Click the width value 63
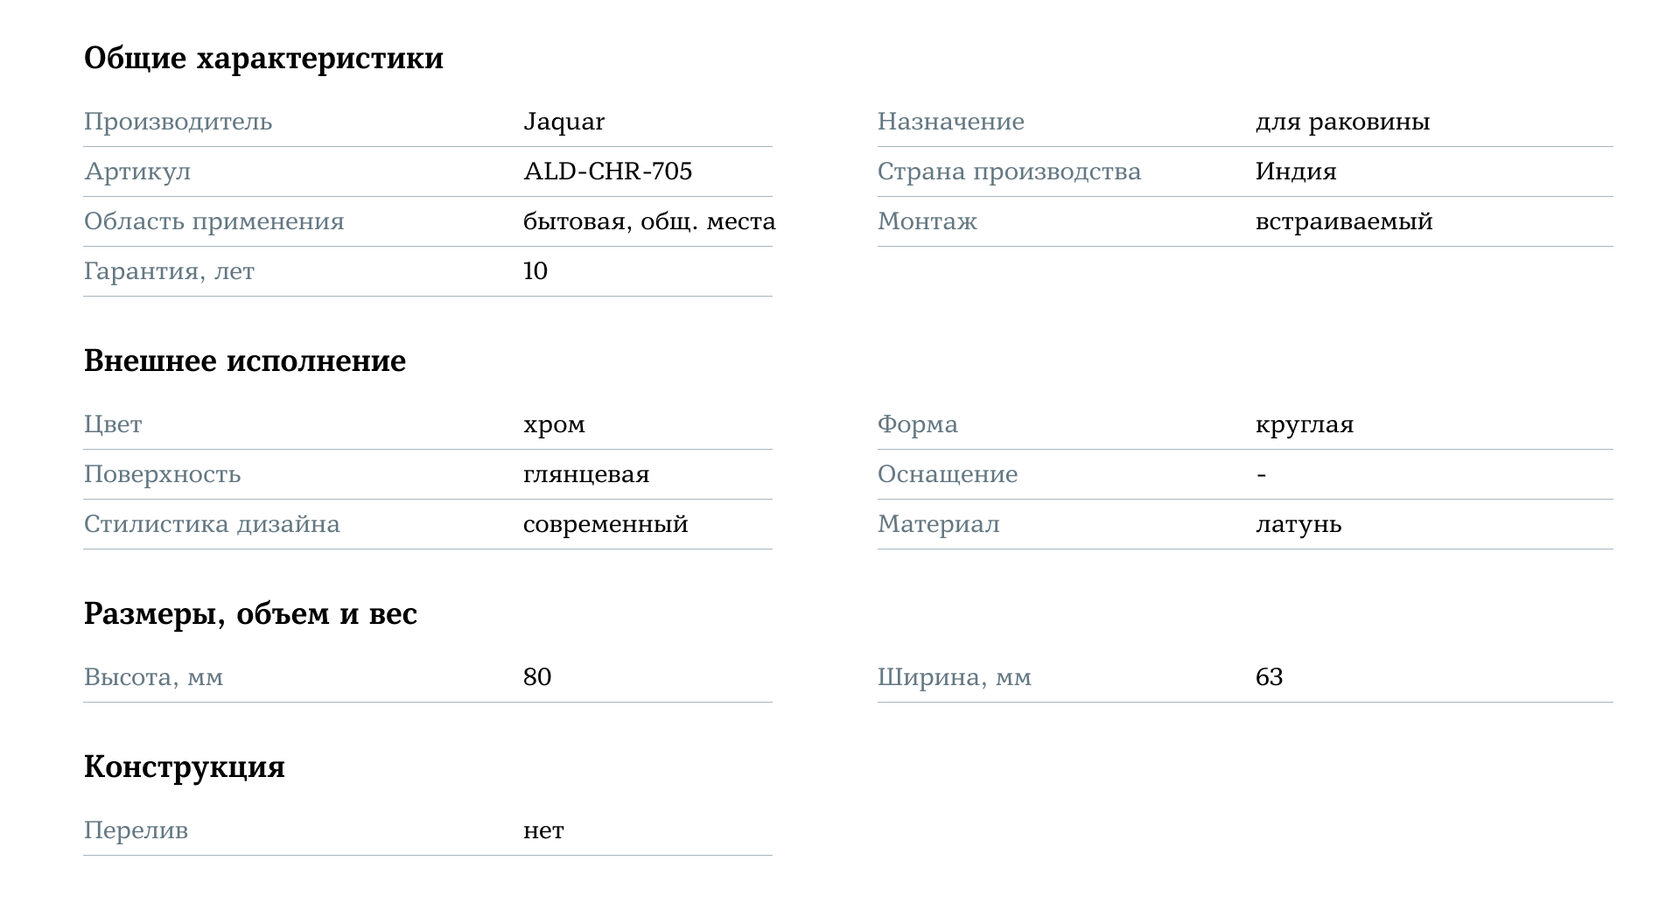The image size is (1680, 910). coord(1269,678)
